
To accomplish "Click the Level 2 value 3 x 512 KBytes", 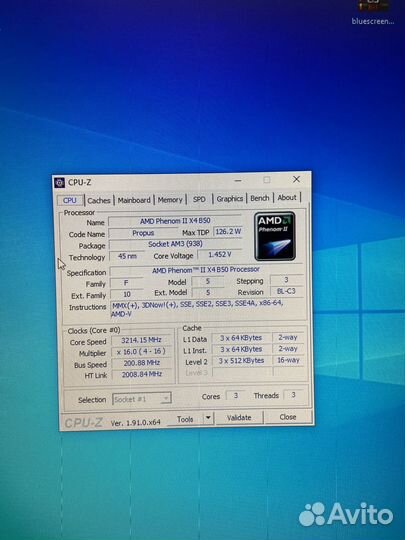I will click(241, 361).
